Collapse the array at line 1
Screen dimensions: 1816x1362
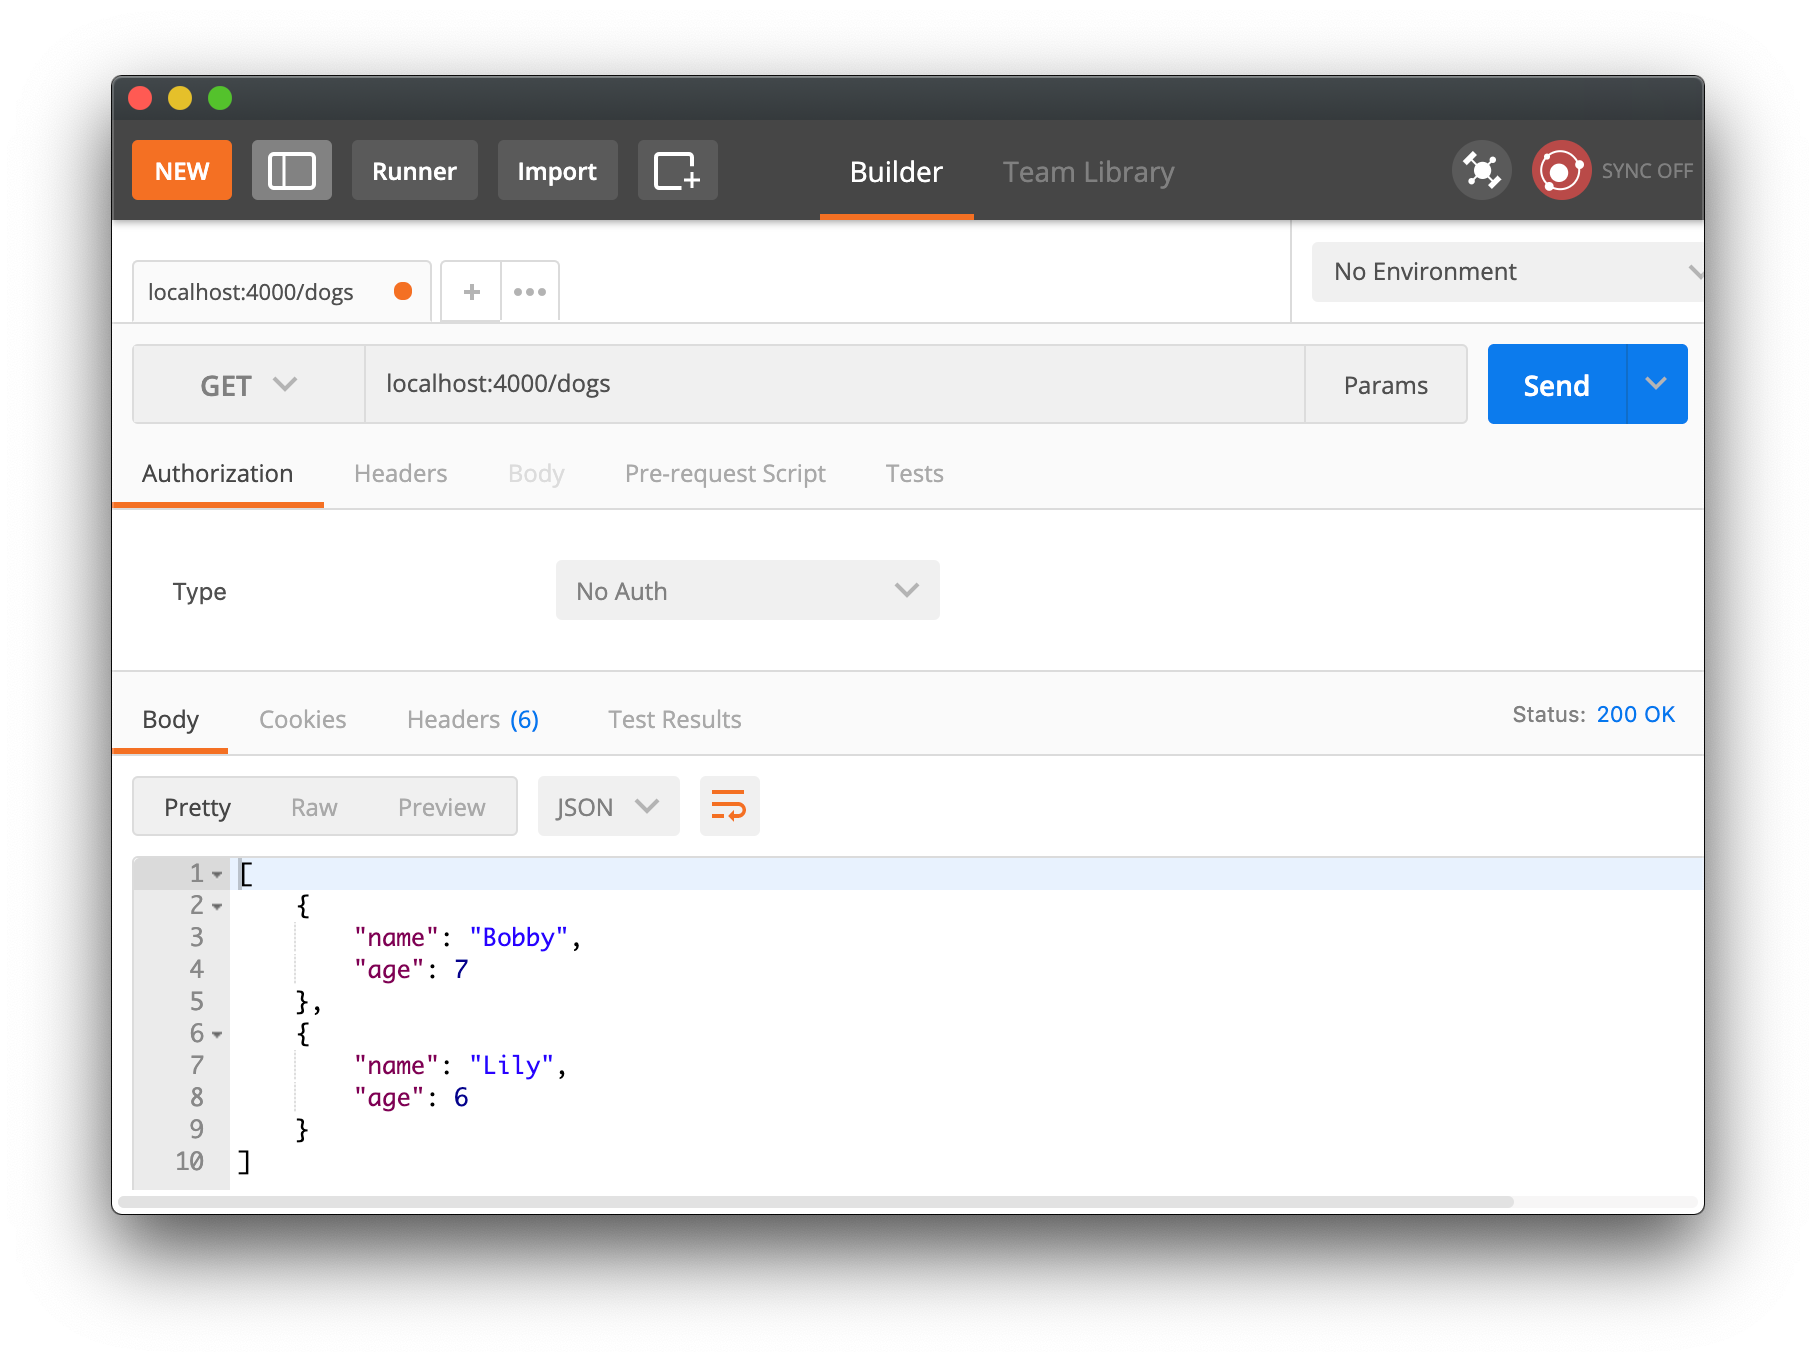click(x=217, y=874)
